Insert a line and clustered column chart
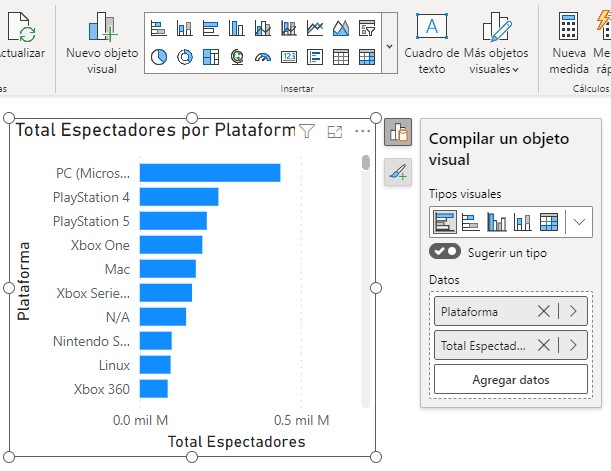 click(289, 28)
